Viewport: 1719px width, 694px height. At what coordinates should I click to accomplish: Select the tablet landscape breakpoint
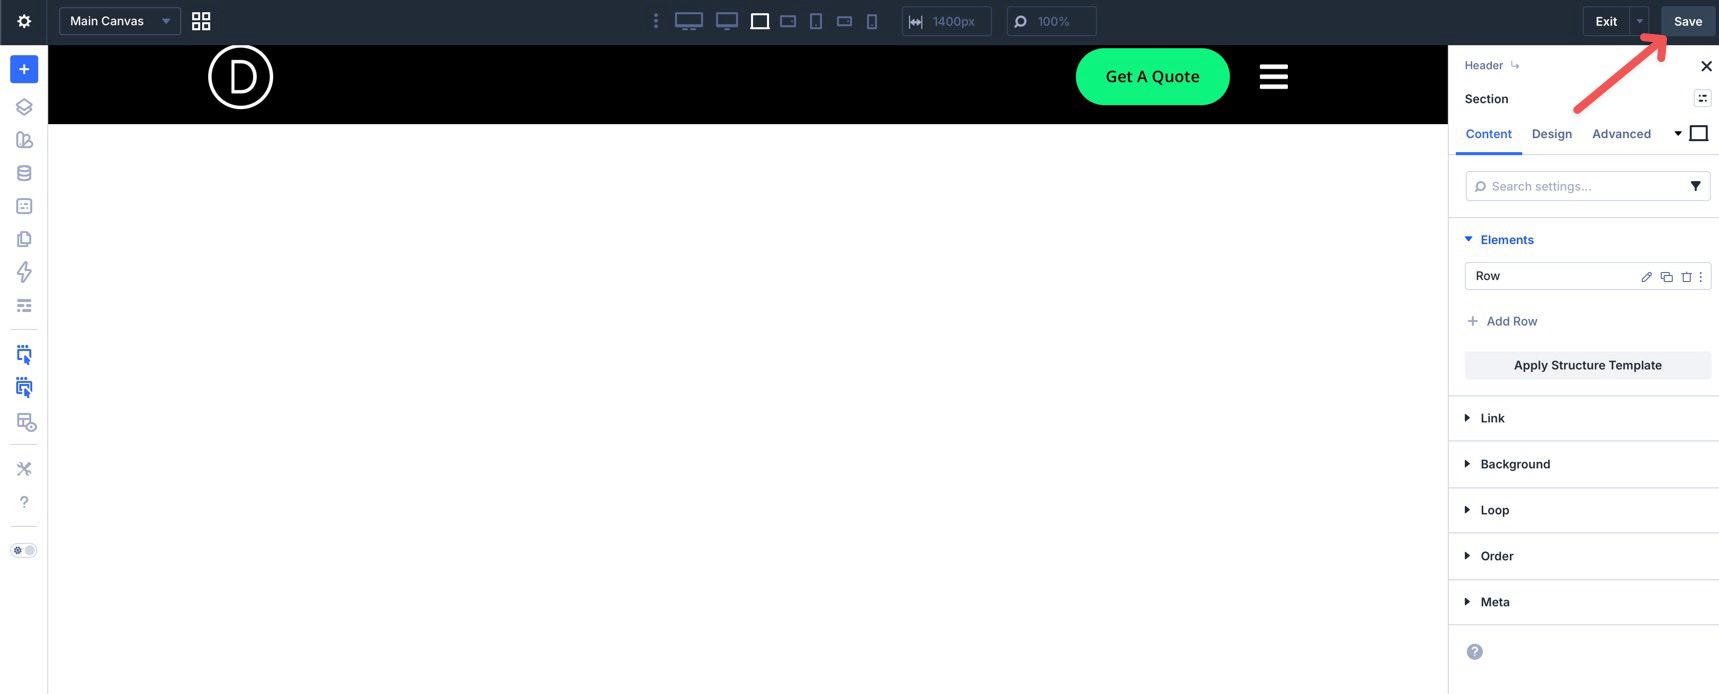click(788, 21)
